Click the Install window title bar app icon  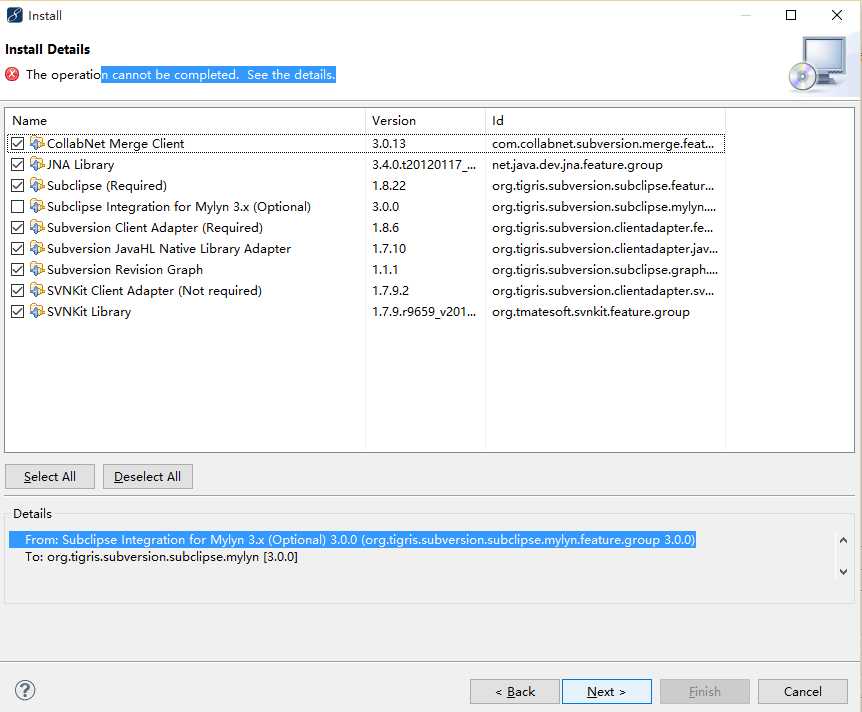(14, 15)
